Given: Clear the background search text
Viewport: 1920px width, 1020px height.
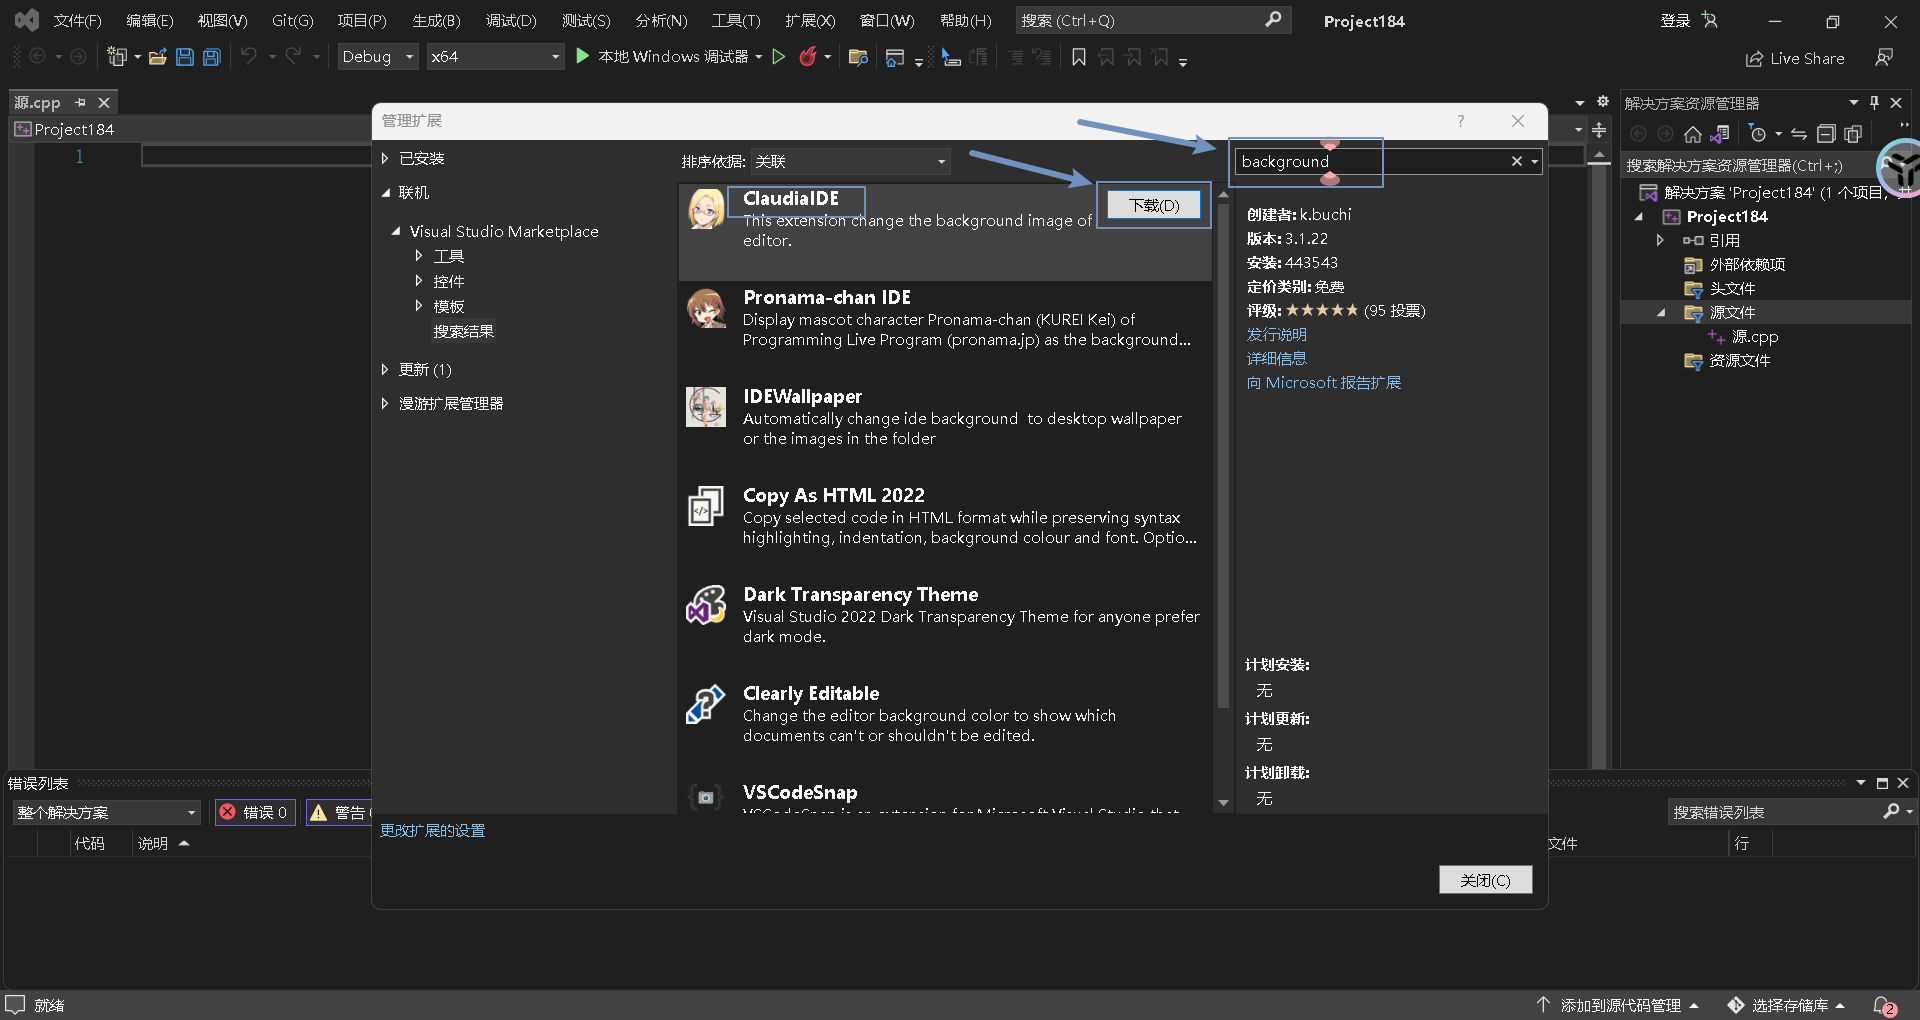Looking at the screenshot, I should tap(1517, 161).
